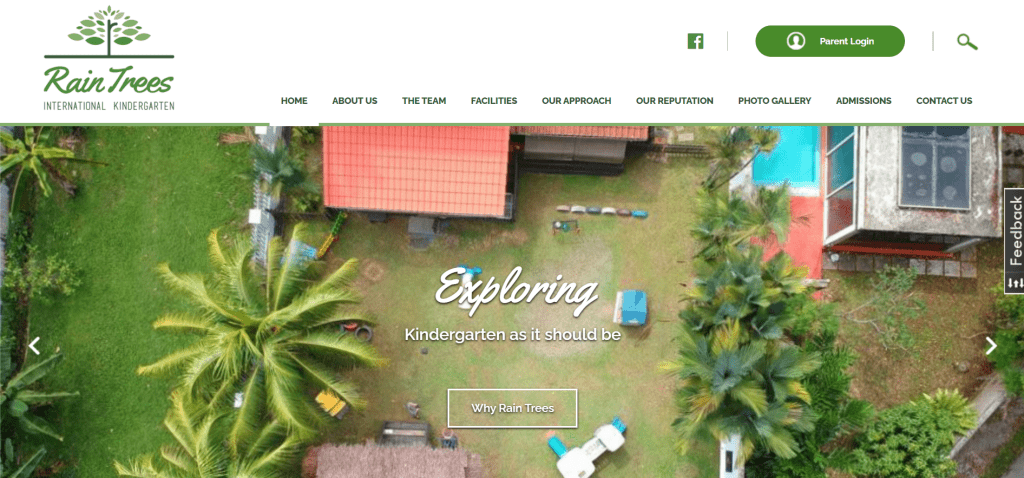Click the search magnifier icon
Image resolution: width=1024 pixels, height=478 pixels.
[x=967, y=42]
